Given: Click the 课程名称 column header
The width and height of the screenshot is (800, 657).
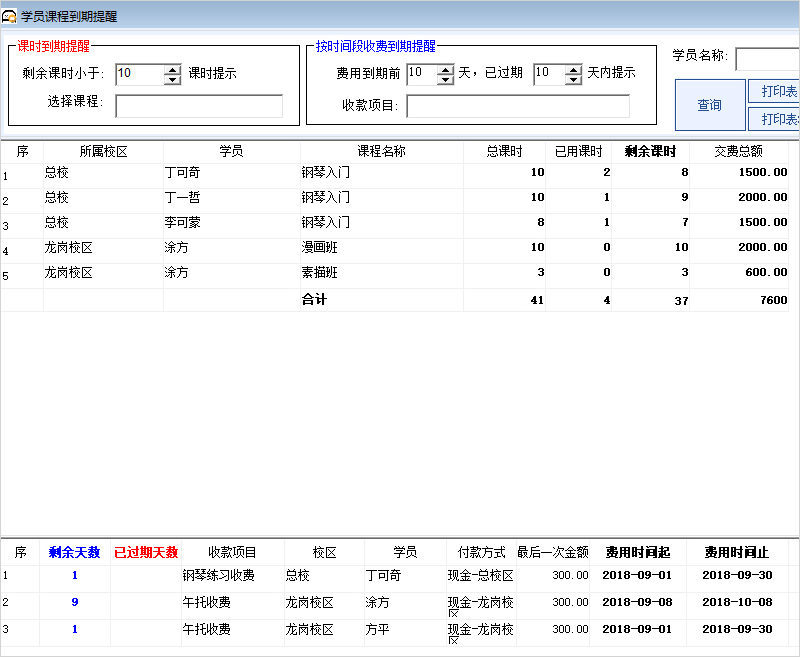Looking at the screenshot, I should [x=382, y=151].
